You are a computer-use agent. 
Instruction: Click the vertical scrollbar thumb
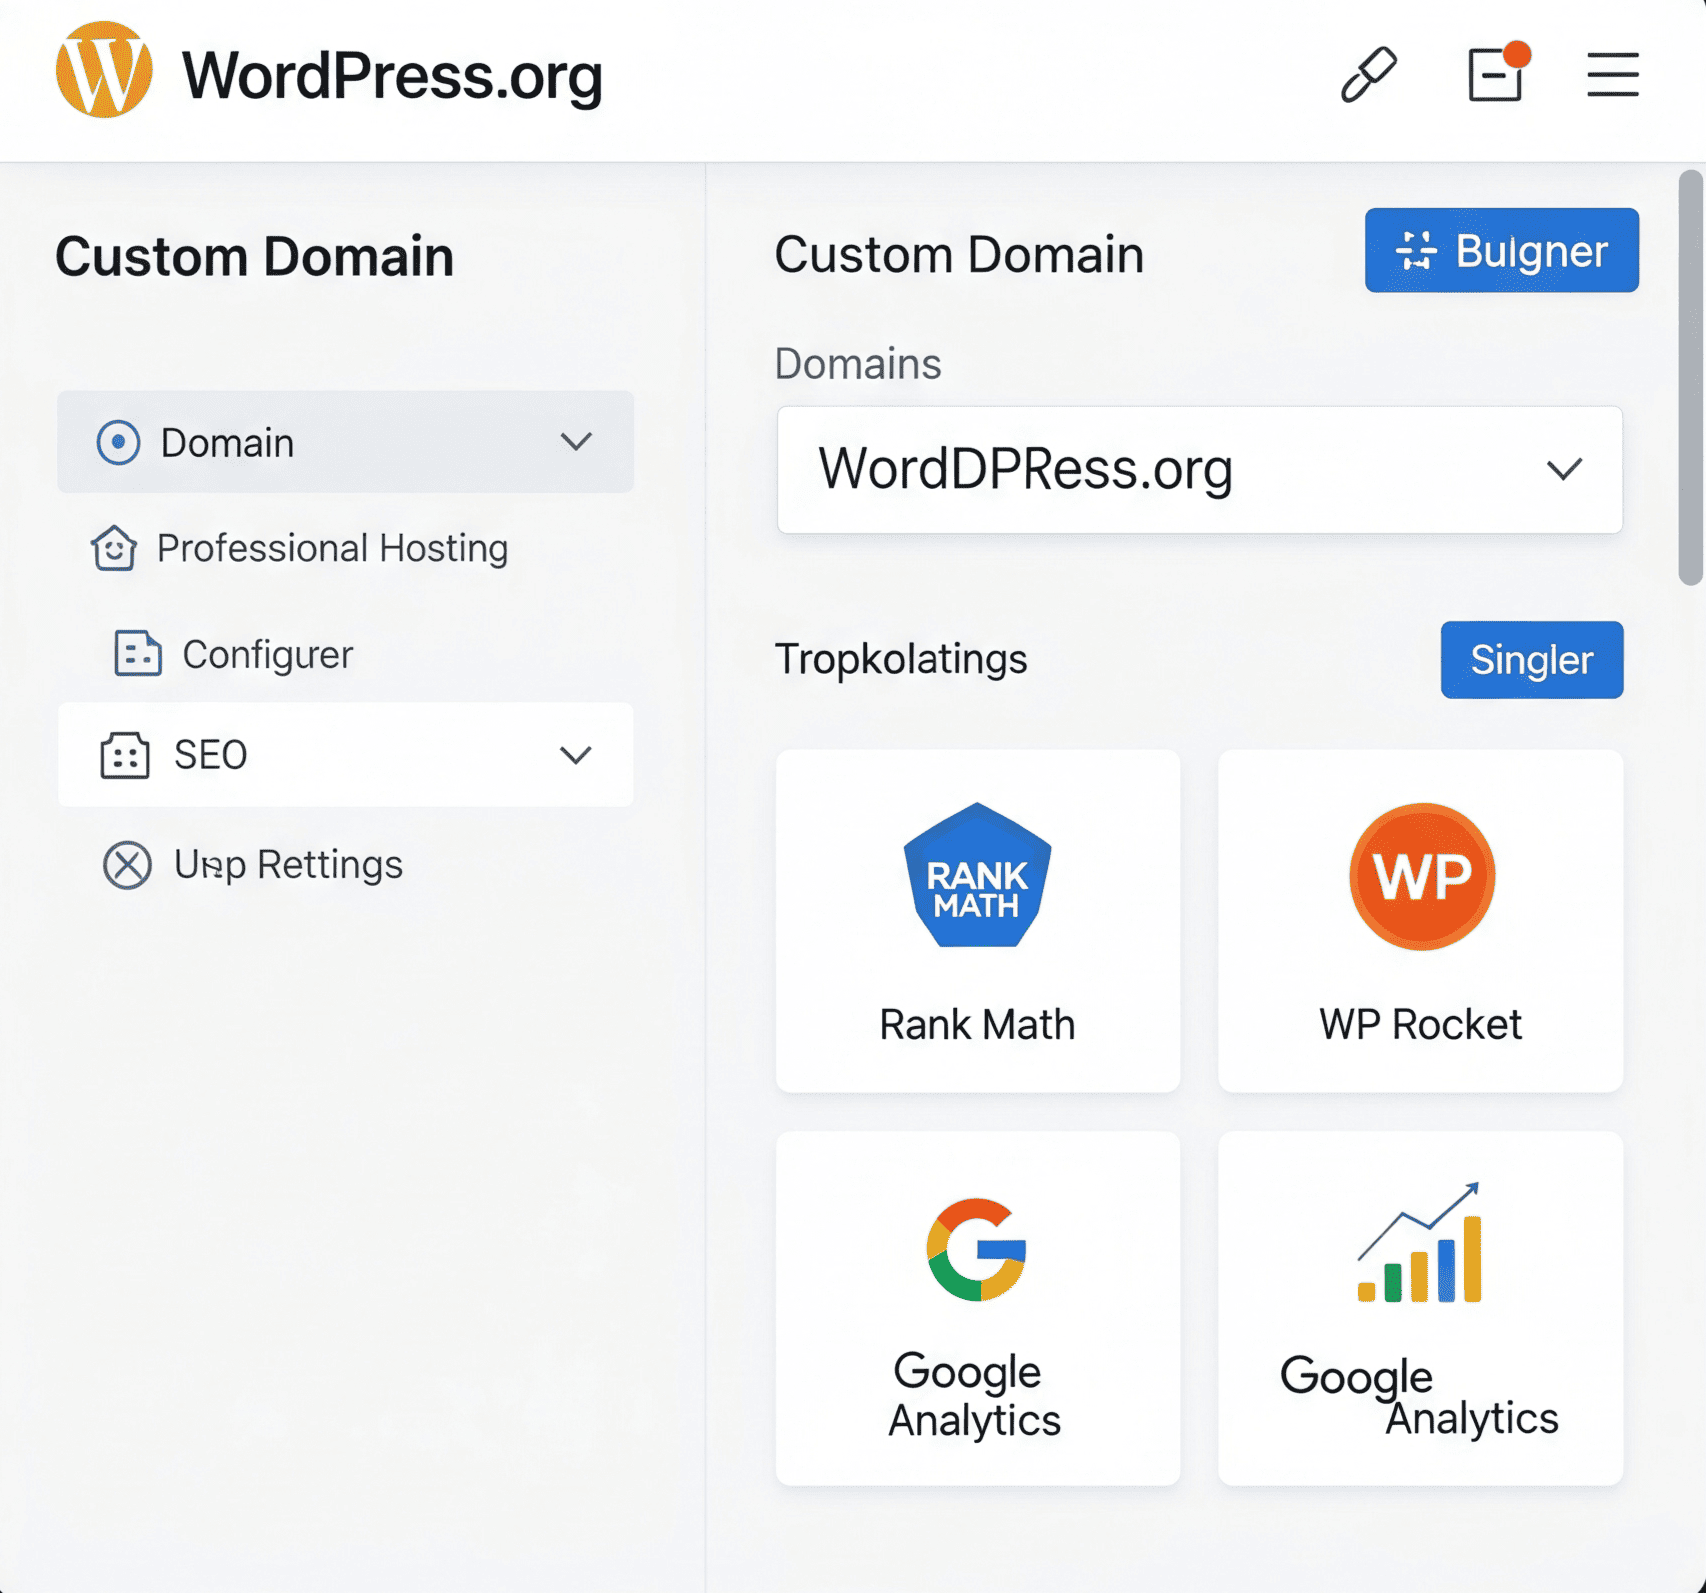[x=1690, y=378]
